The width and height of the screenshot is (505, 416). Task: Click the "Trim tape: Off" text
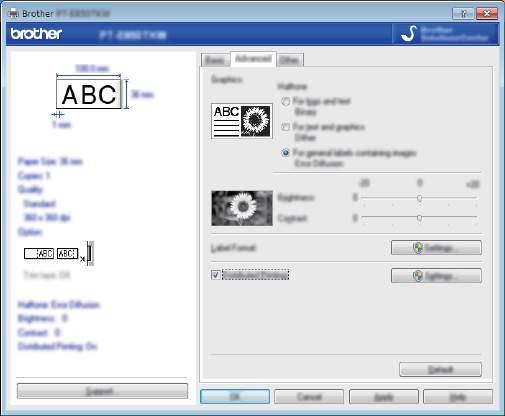(47, 275)
